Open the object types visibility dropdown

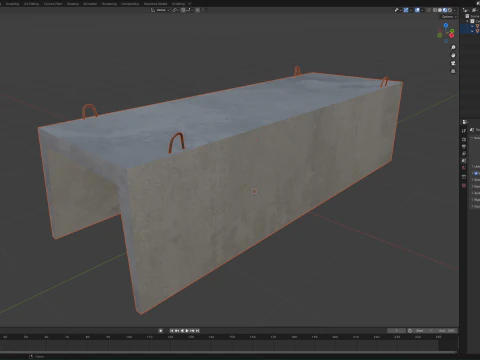(x=398, y=10)
